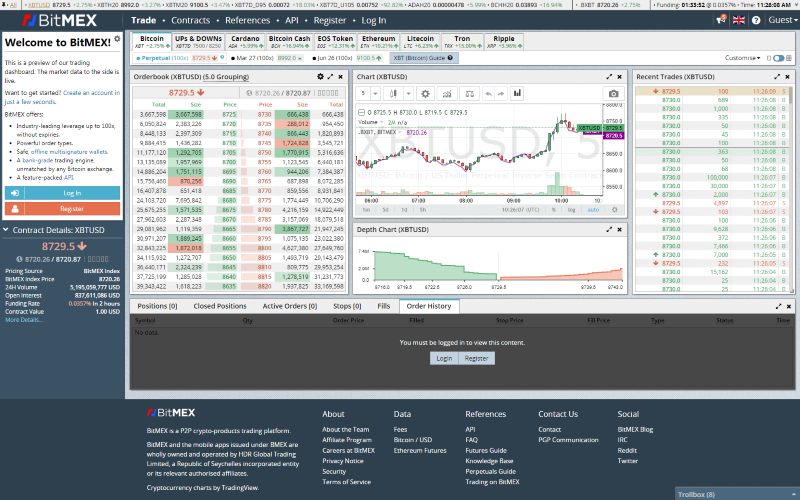800x500 pixels.
Task: Open the Fees link in footer
Action: (x=400, y=430)
